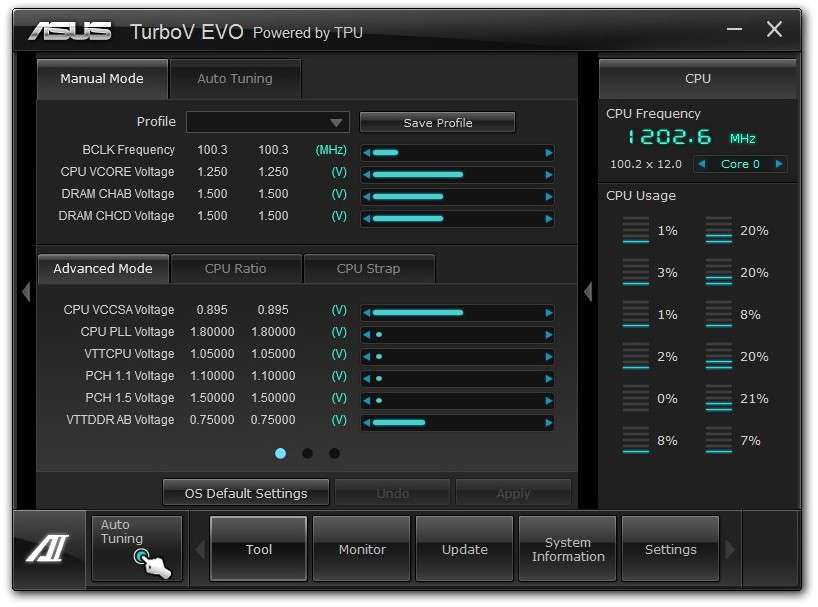Raise DRAM CHAB Voltage using right arrow
818x607 pixels.
(x=548, y=197)
